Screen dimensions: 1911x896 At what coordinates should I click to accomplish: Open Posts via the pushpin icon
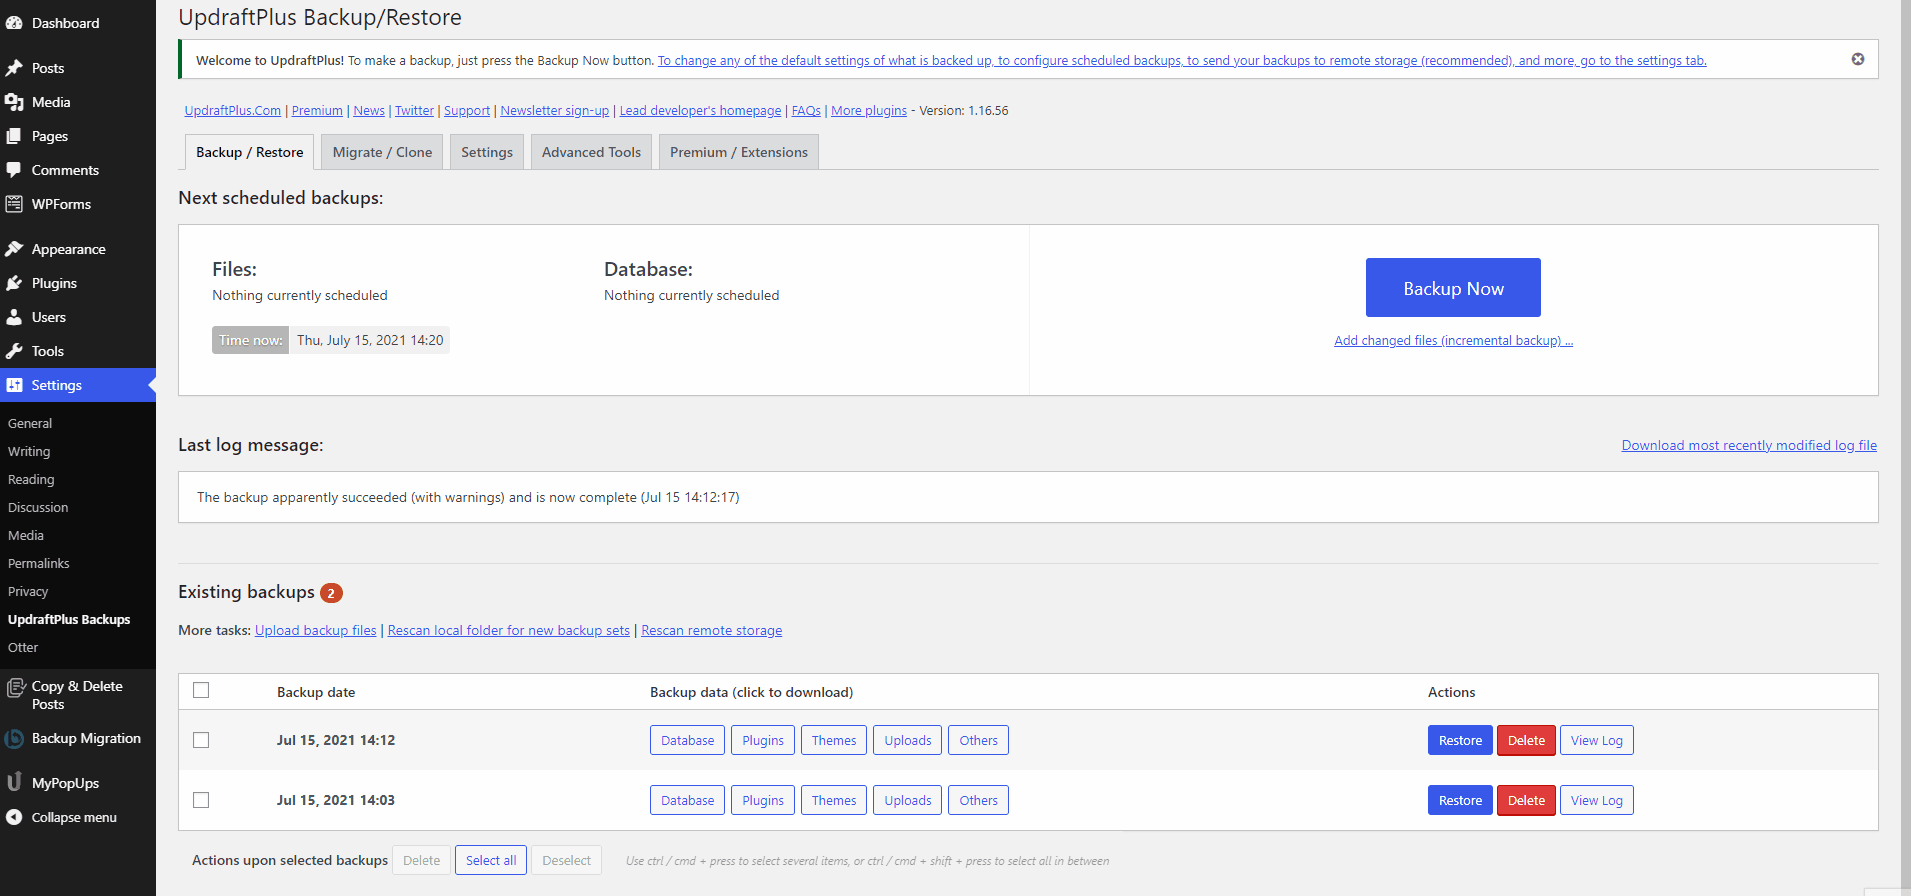coord(14,68)
